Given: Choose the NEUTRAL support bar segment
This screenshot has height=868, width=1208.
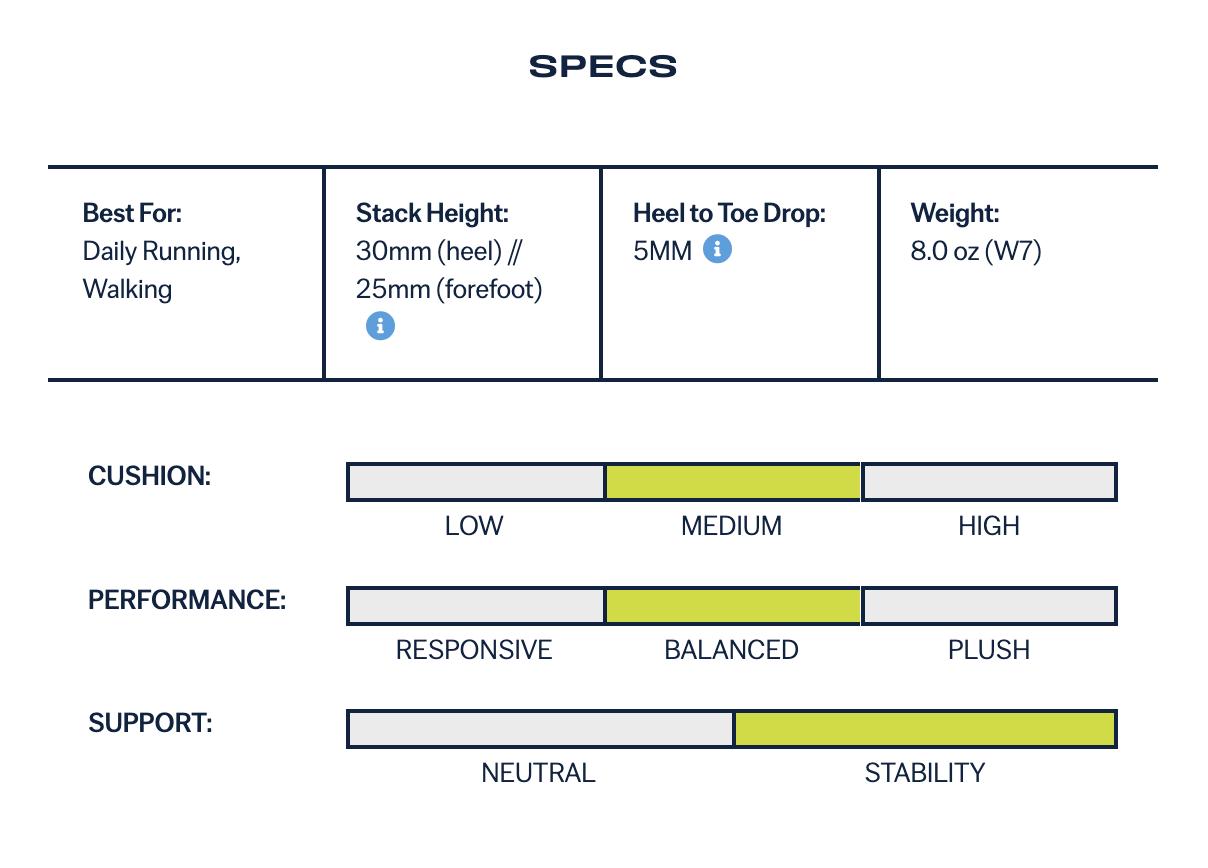Looking at the screenshot, I should pyautogui.click(x=540, y=729).
